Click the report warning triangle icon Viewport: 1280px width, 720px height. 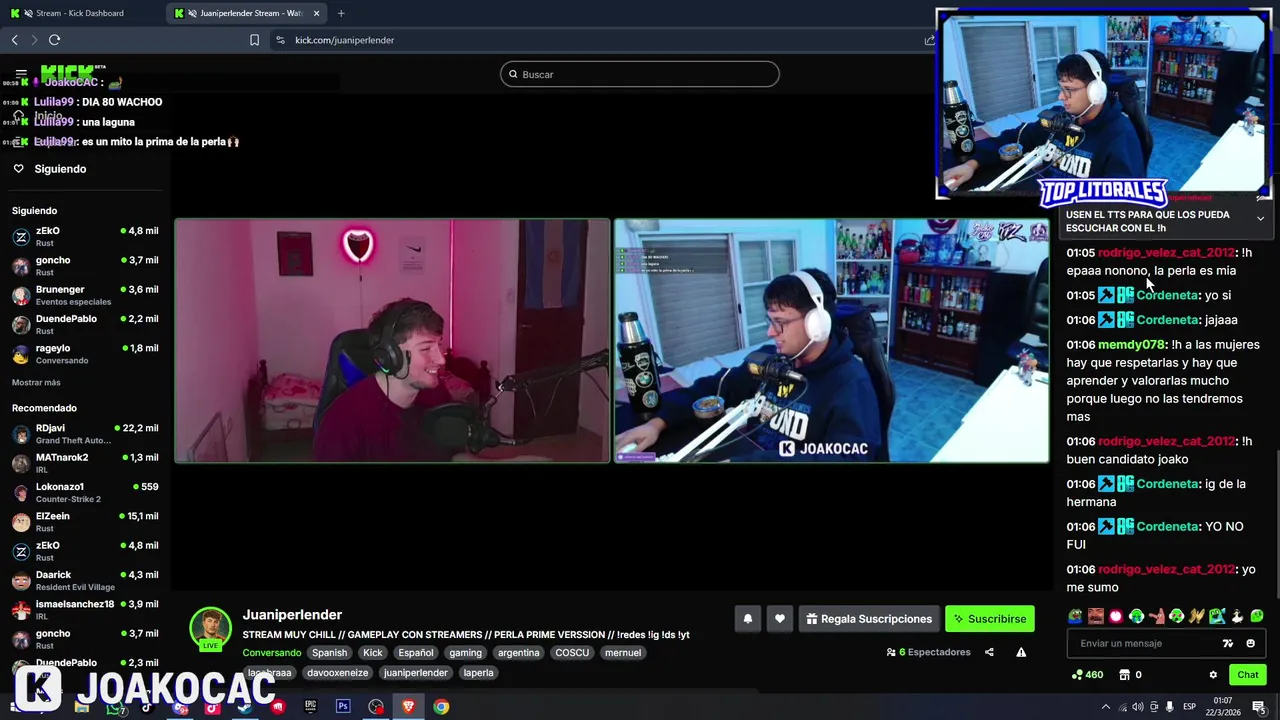click(x=1021, y=652)
